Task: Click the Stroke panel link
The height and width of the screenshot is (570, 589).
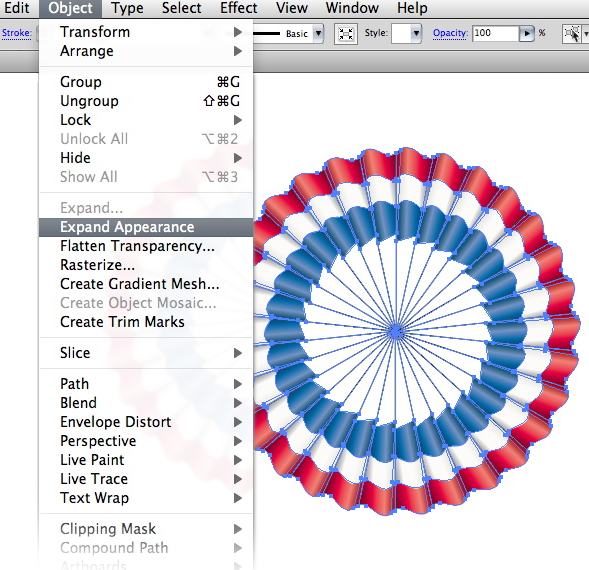Action: [x=17, y=33]
